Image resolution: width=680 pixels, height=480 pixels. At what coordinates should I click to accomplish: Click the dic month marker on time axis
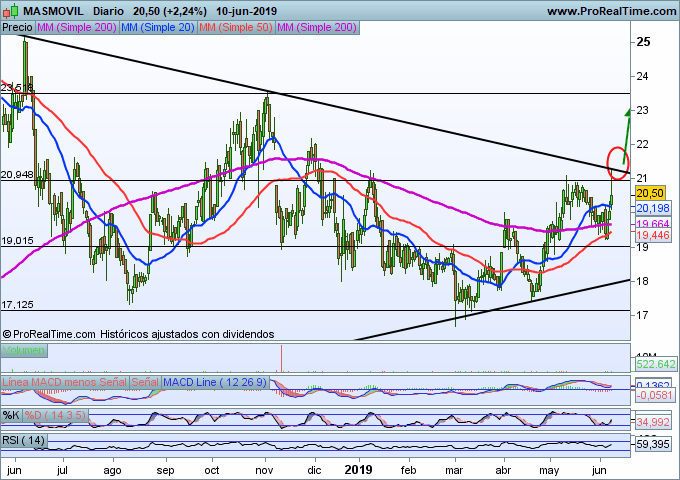[314, 470]
